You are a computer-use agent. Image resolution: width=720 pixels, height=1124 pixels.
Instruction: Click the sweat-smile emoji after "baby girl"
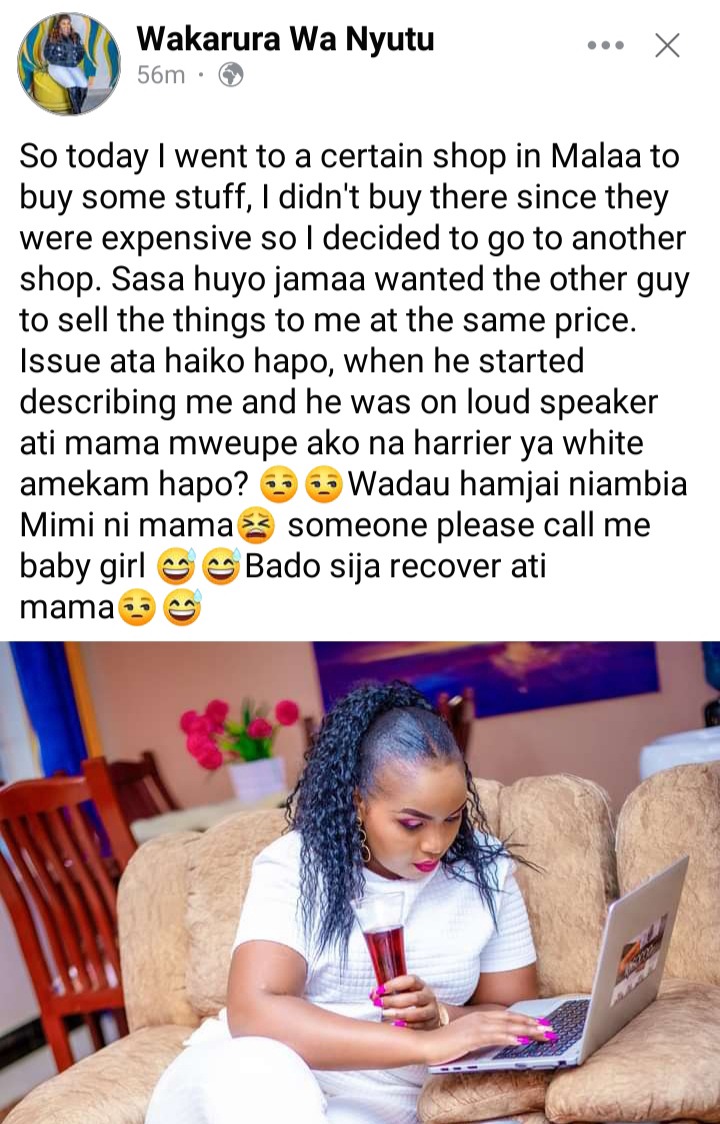176,568
